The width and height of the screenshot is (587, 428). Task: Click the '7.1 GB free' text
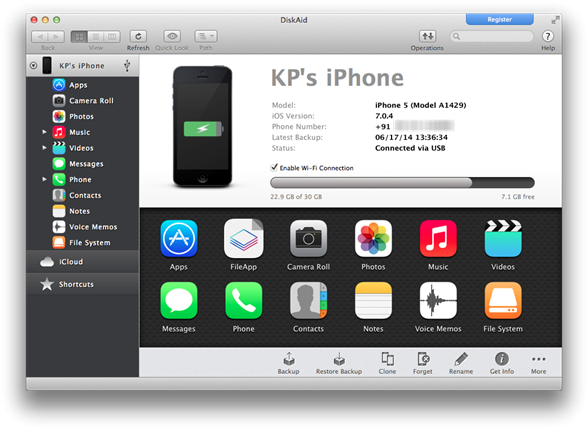(x=518, y=197)
